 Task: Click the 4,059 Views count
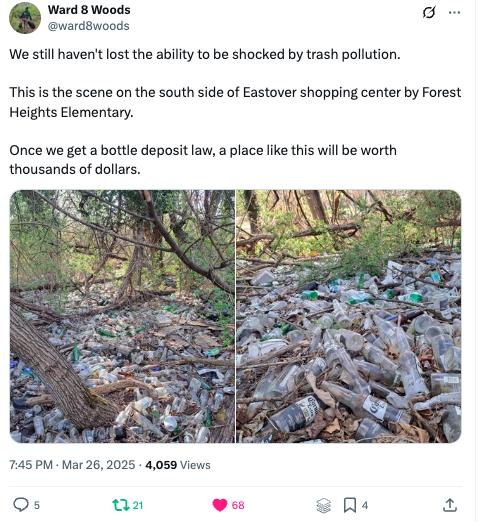[x=178, y=464]
